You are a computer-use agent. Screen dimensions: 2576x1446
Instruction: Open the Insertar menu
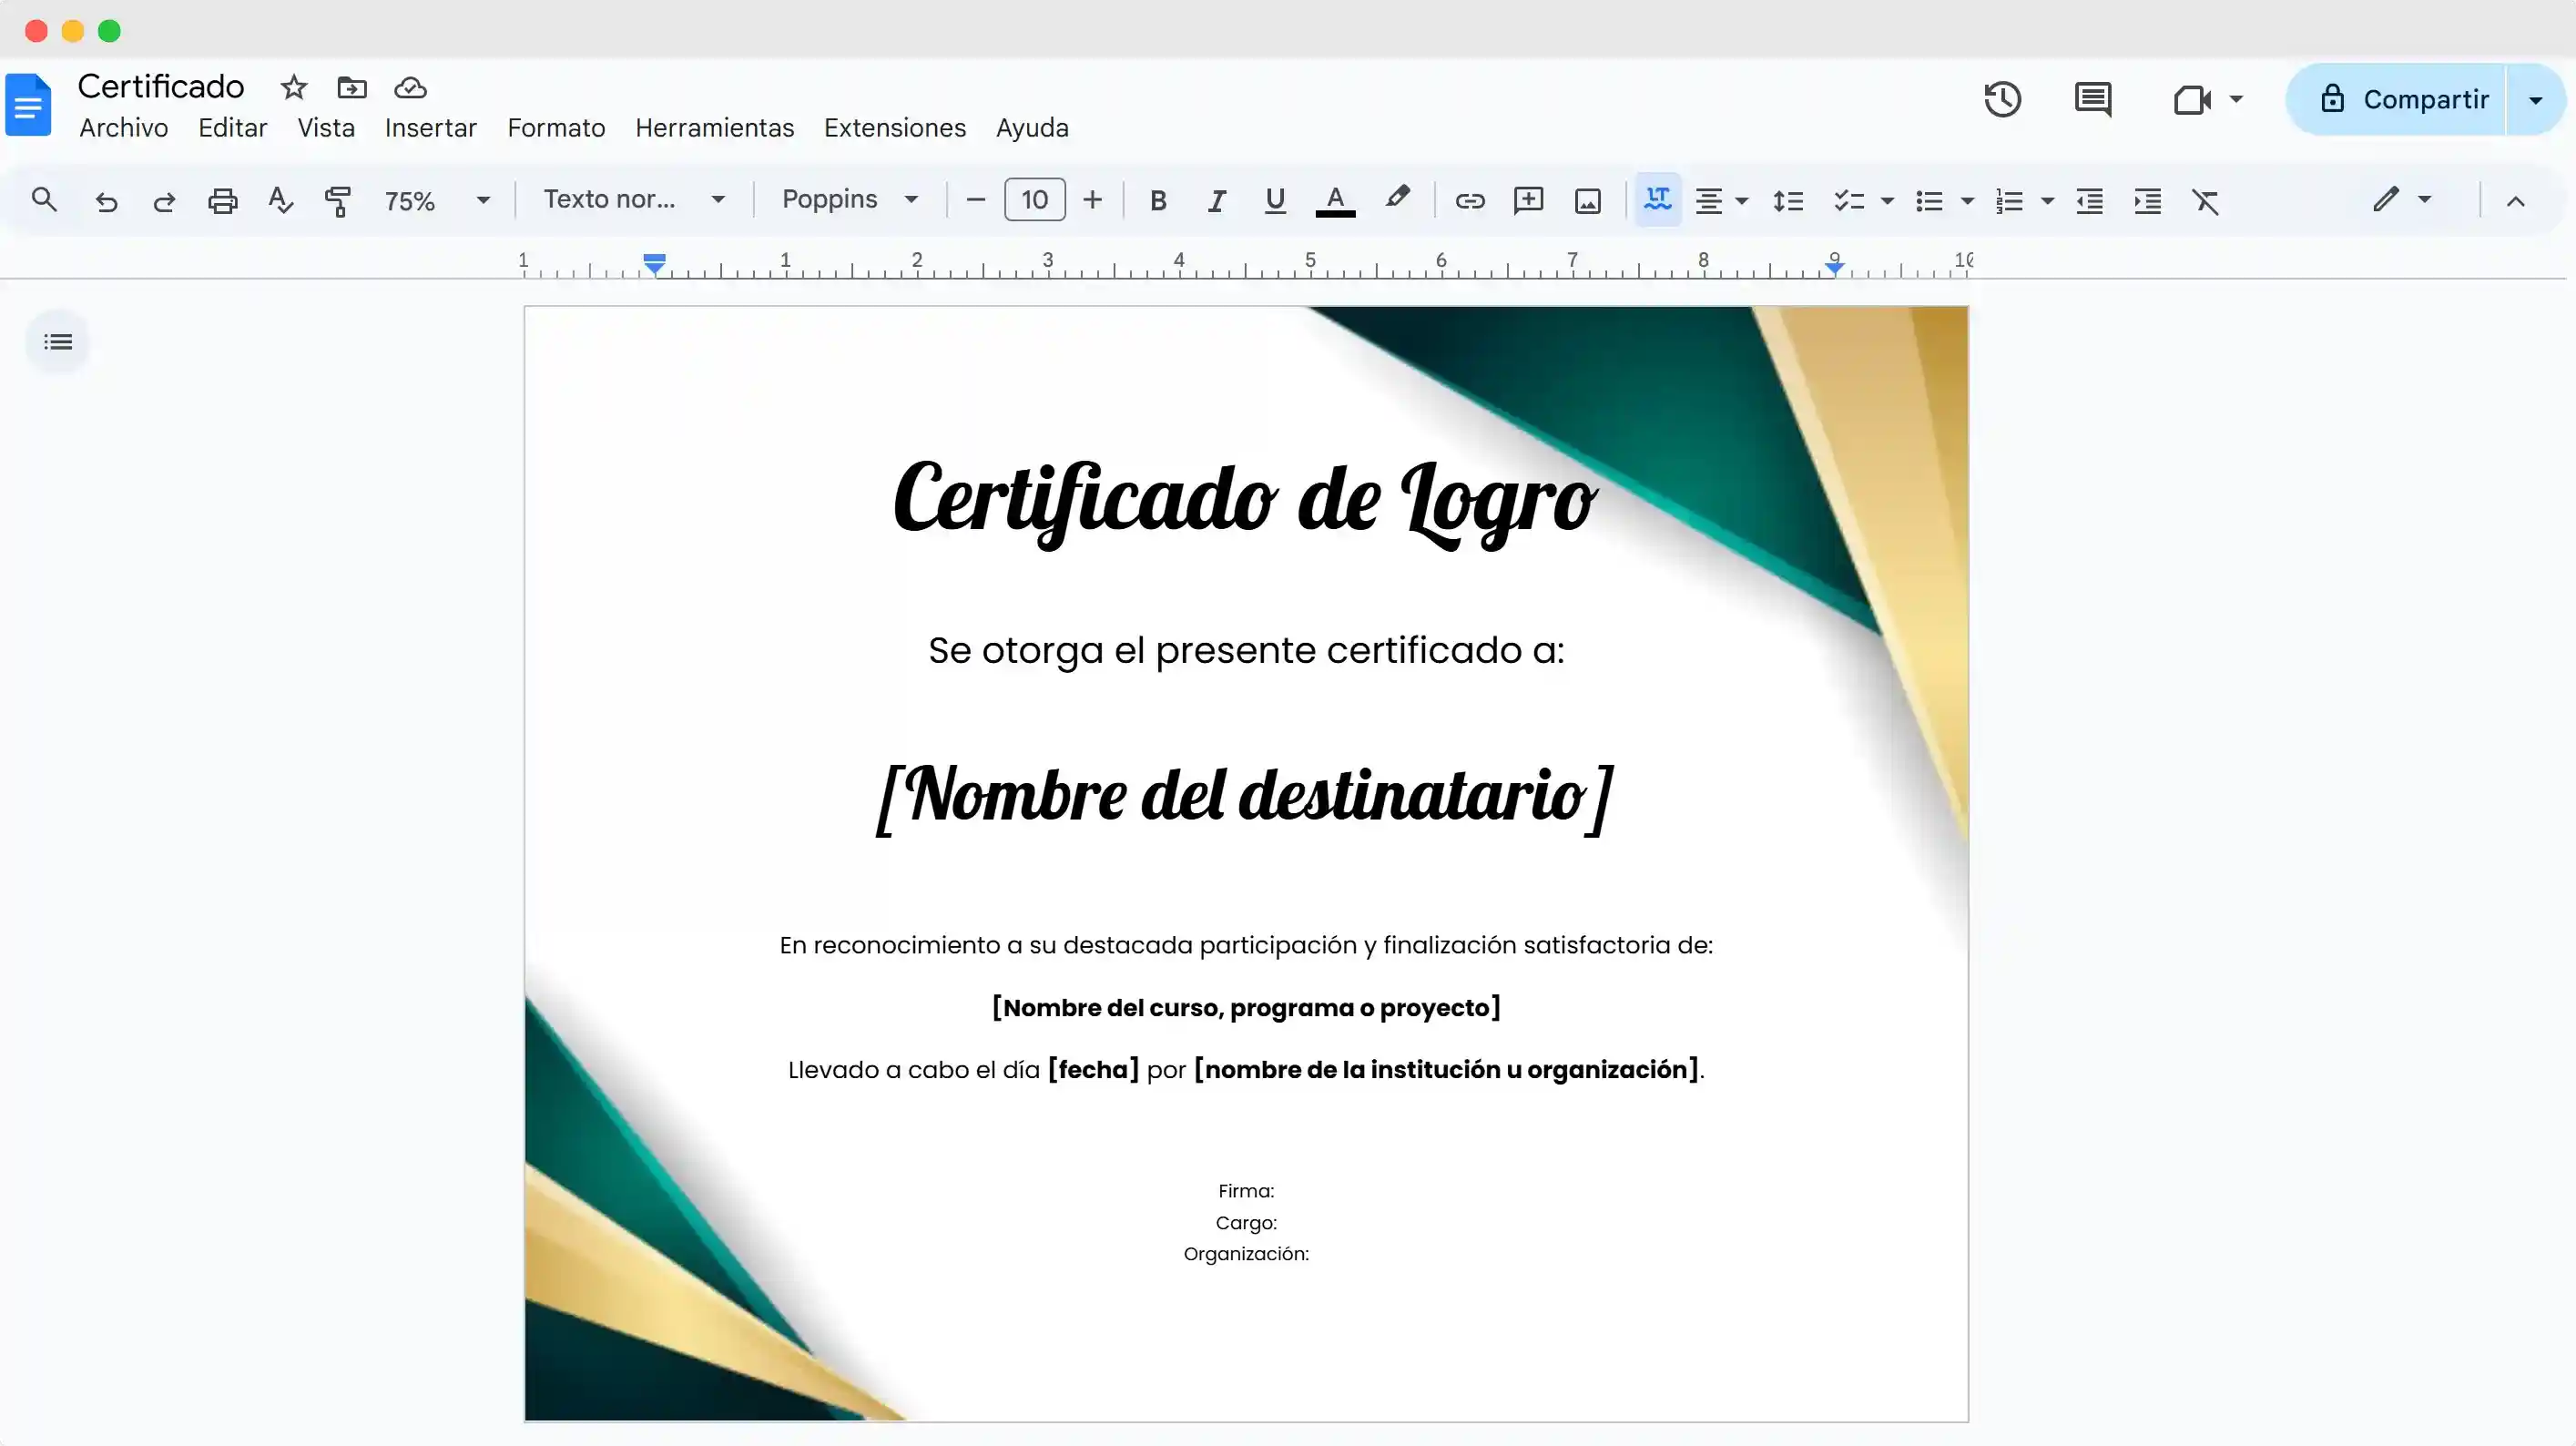pos(430,128)
